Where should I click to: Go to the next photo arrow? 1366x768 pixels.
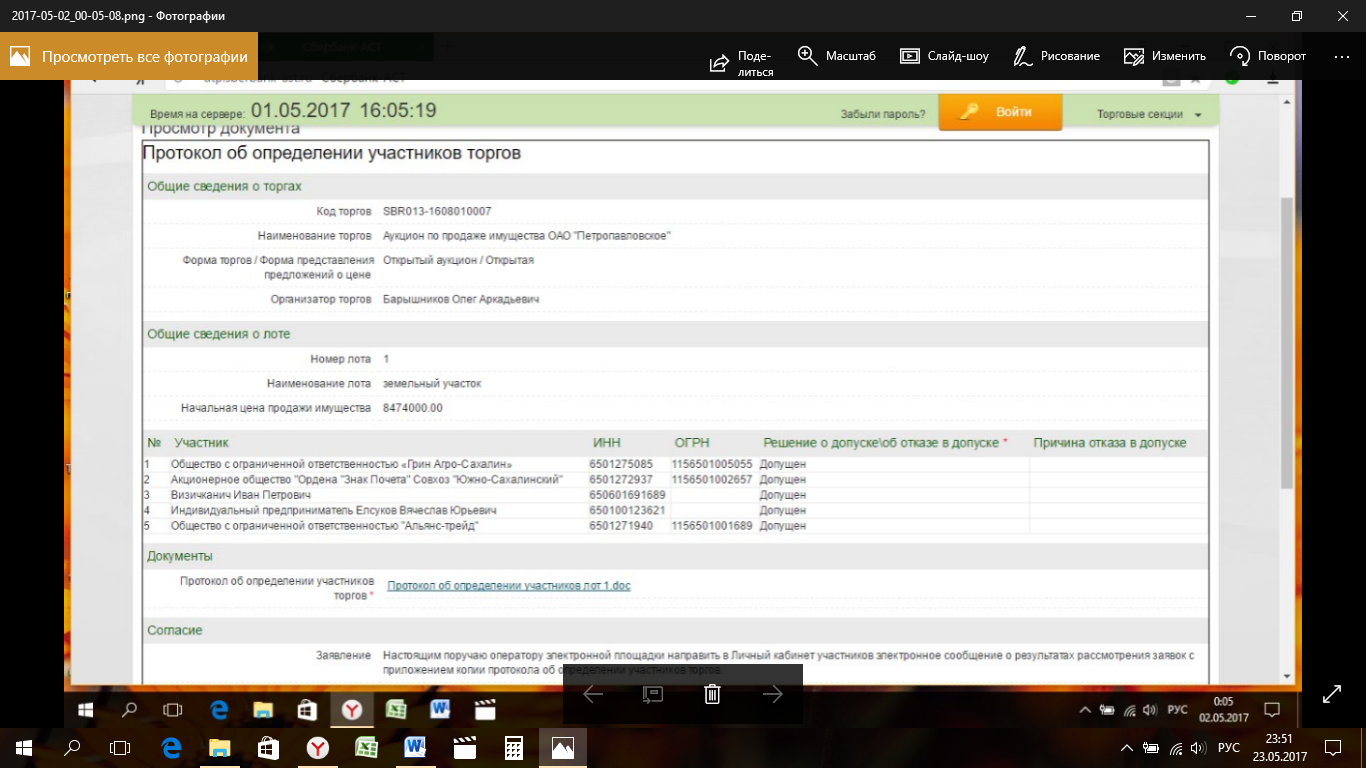pos(773,694)
